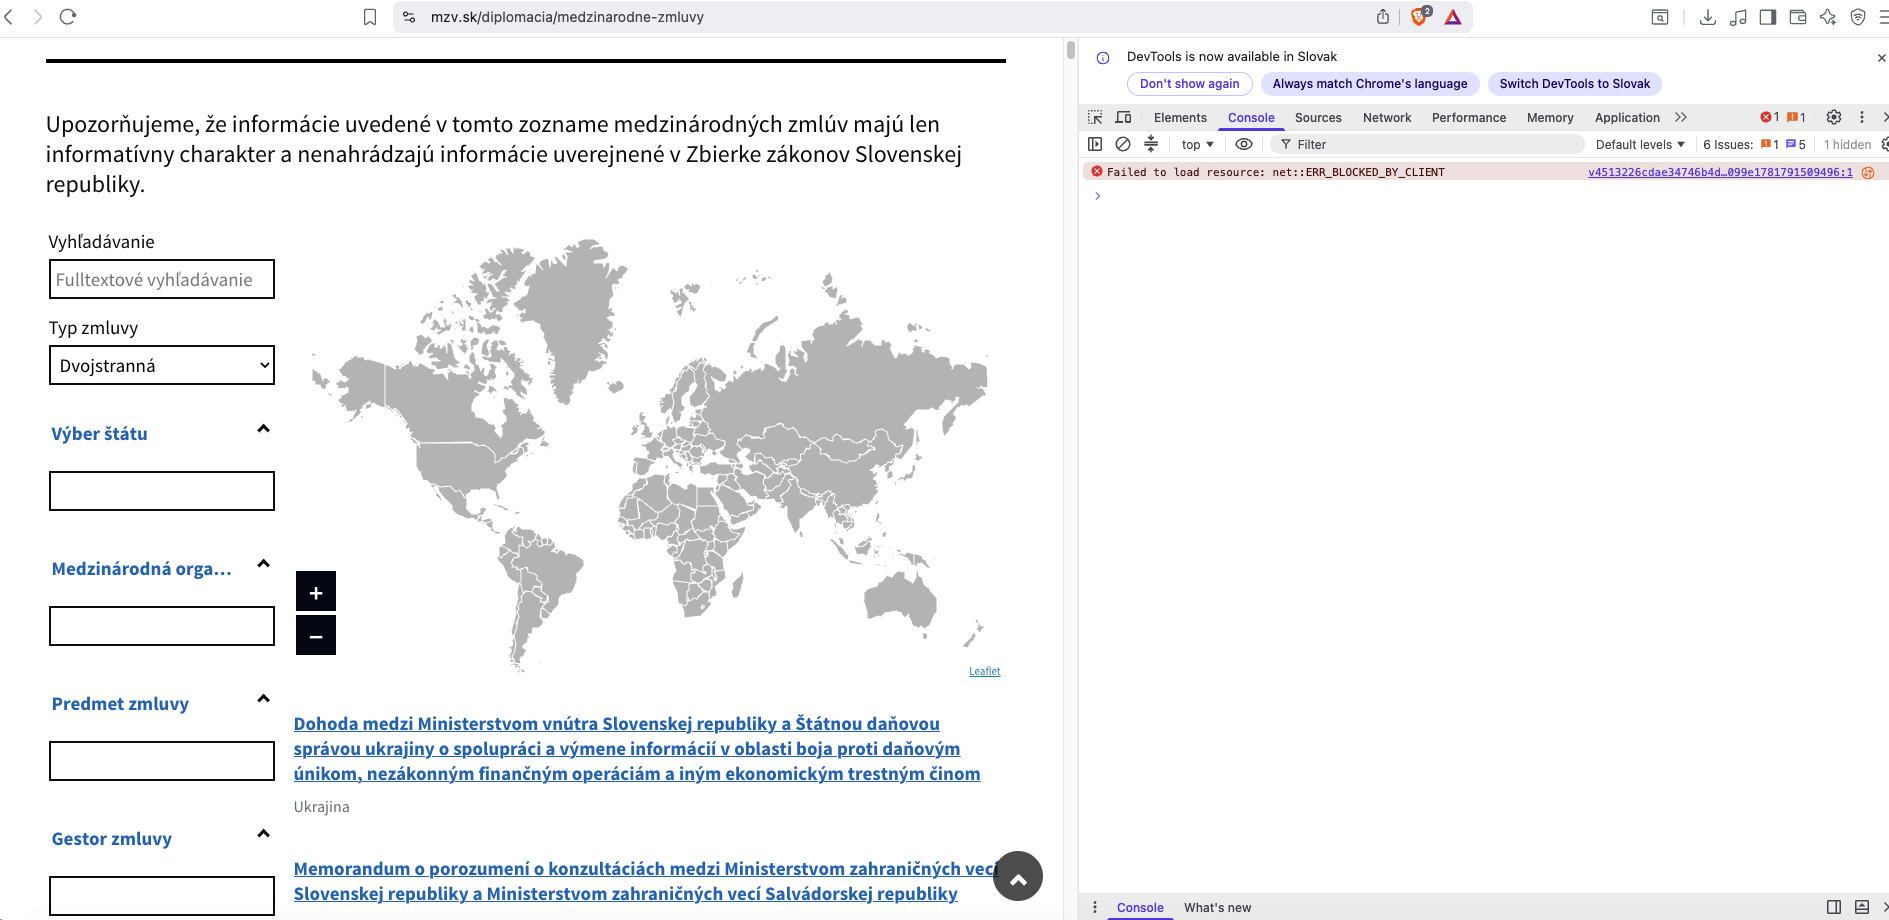This screenshot has height=920, width=1889.
Task: Open the Network tab
Action: click(x=1387, y=117)
